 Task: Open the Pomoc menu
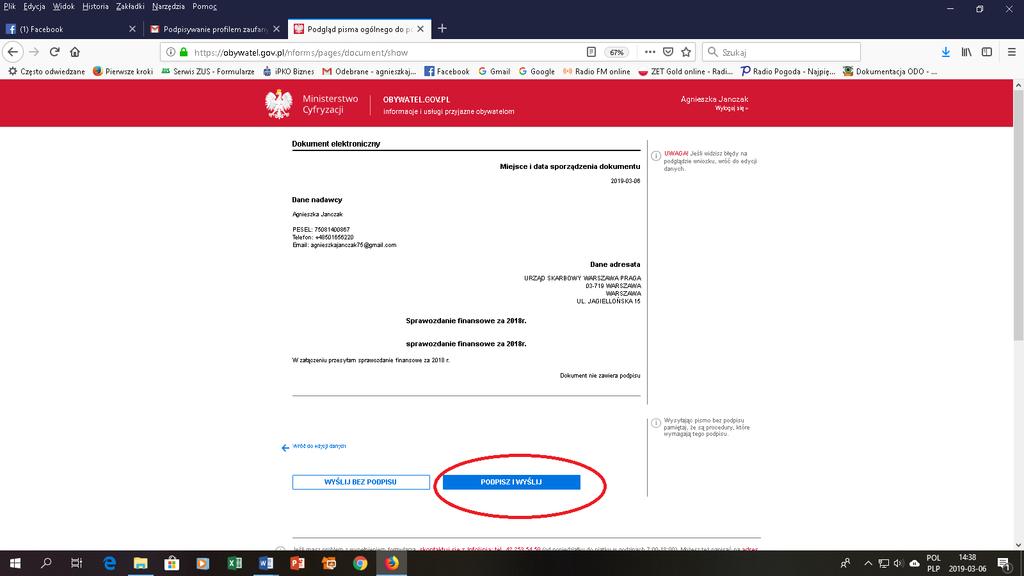[x=204, y=6]
